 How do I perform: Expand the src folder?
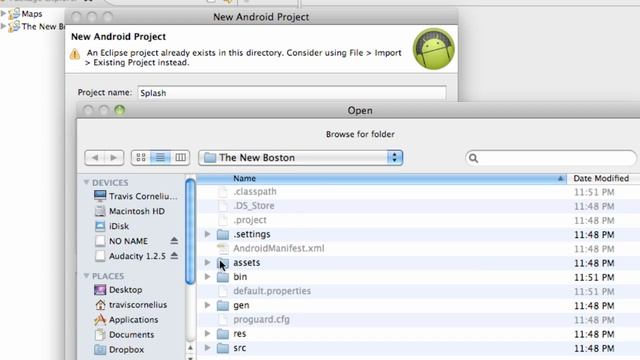point(207,348)
